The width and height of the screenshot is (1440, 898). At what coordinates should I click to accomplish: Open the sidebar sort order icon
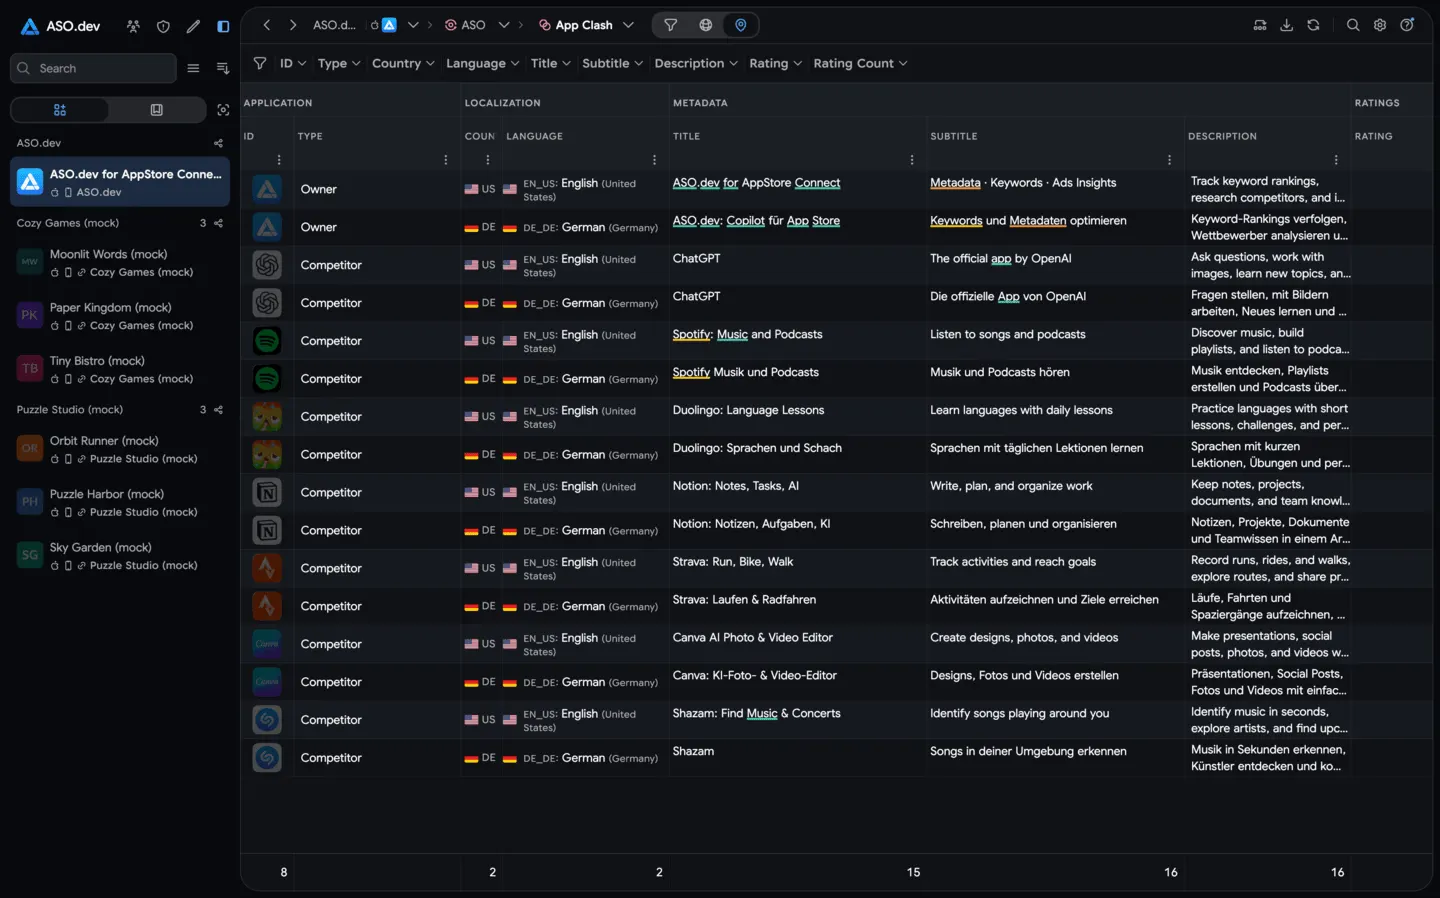[x=223, y=68]
